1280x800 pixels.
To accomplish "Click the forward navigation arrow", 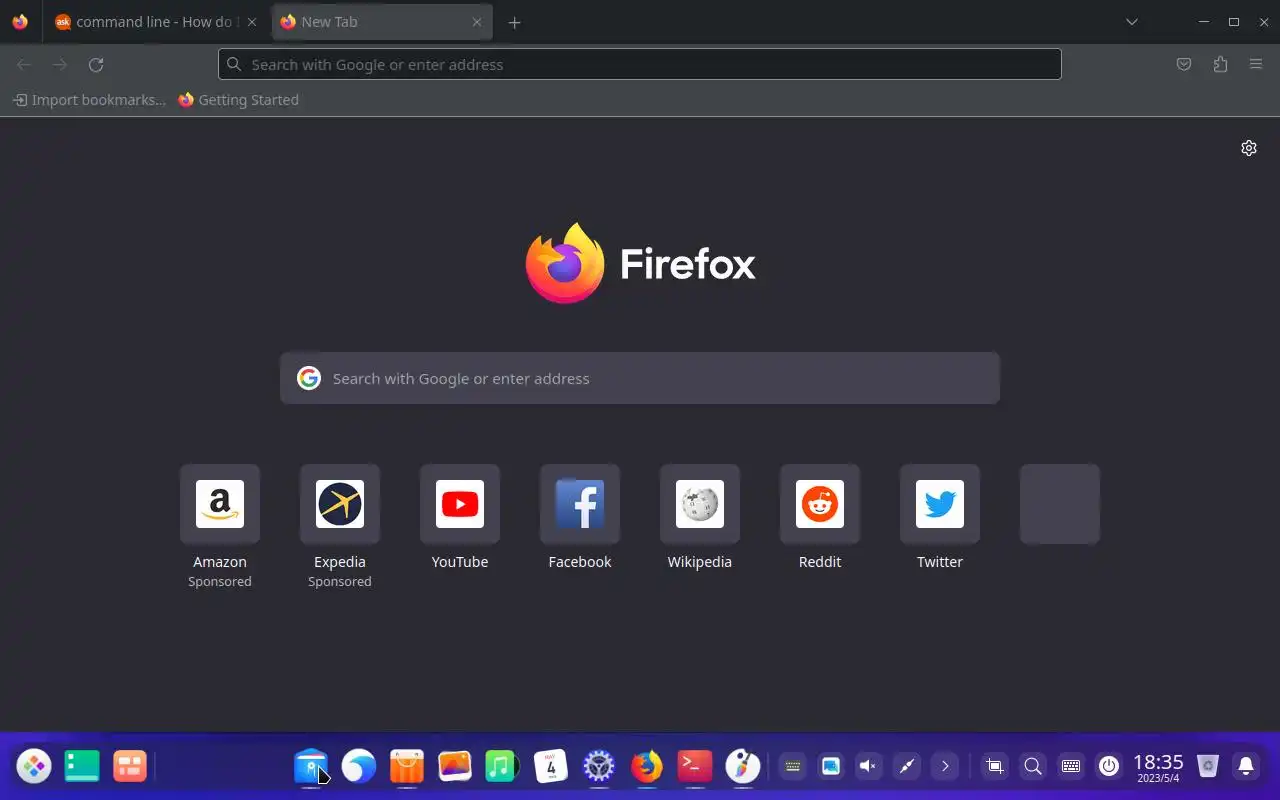I will pyautogui.click(x=60, y=64).
